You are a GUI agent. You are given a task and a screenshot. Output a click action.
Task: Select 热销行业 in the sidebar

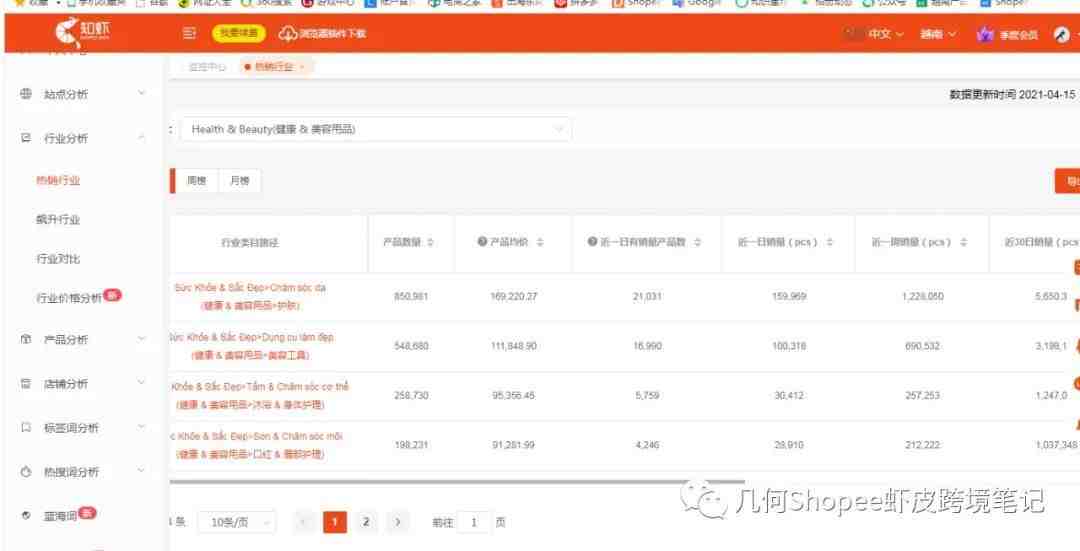click(58, 180)
